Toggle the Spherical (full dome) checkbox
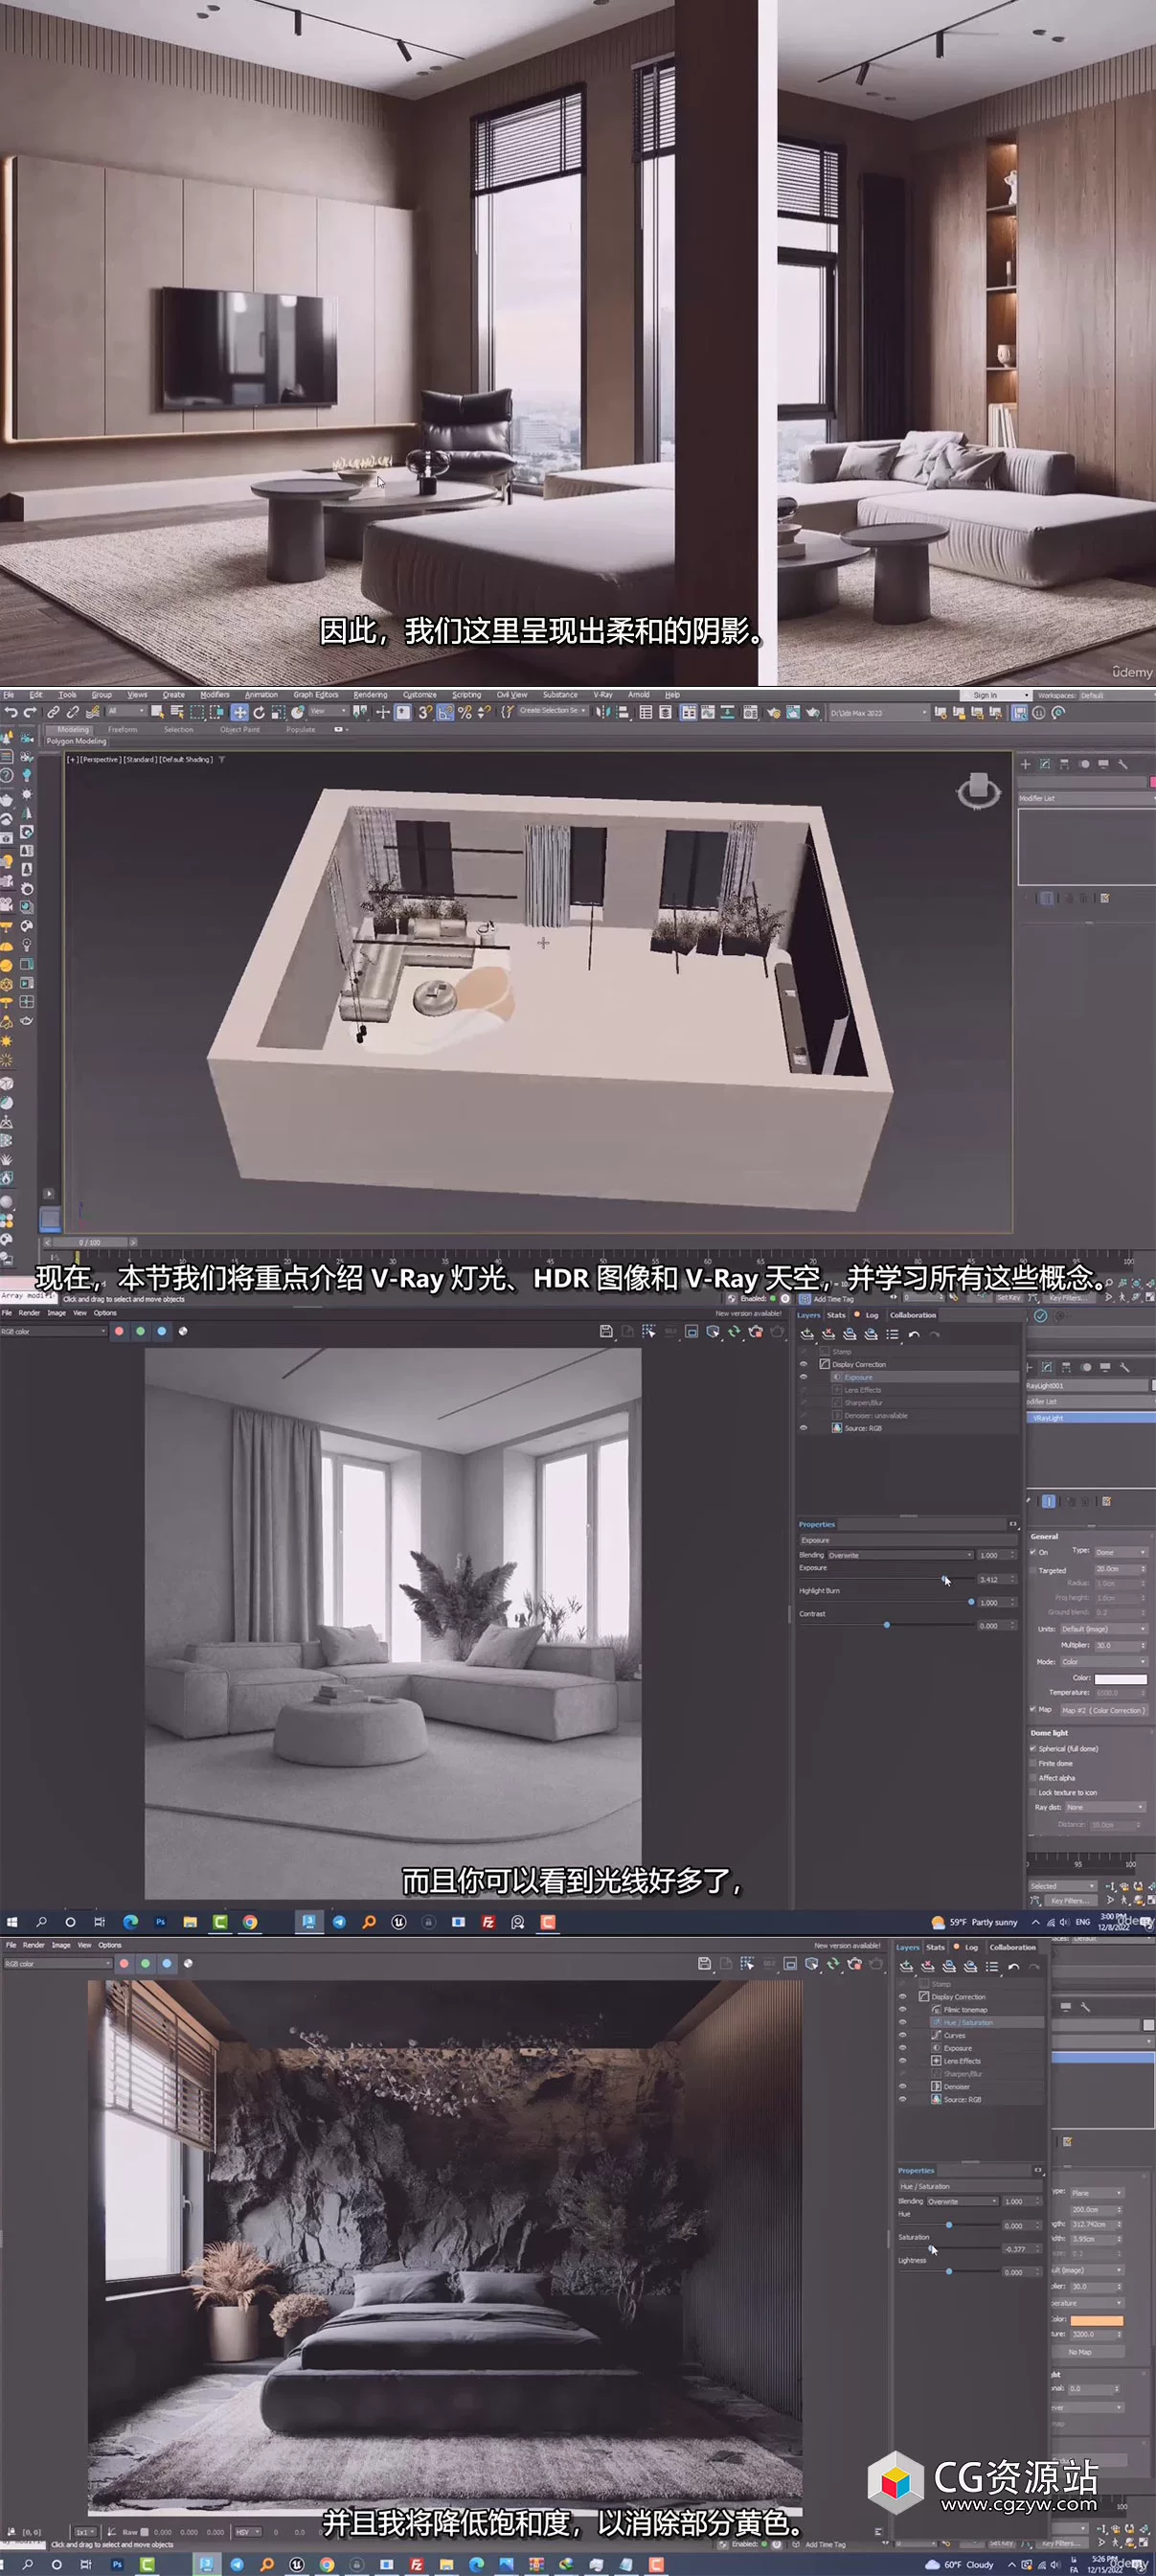Screen dimensions: 1156x2576 coord(1033,1749)
